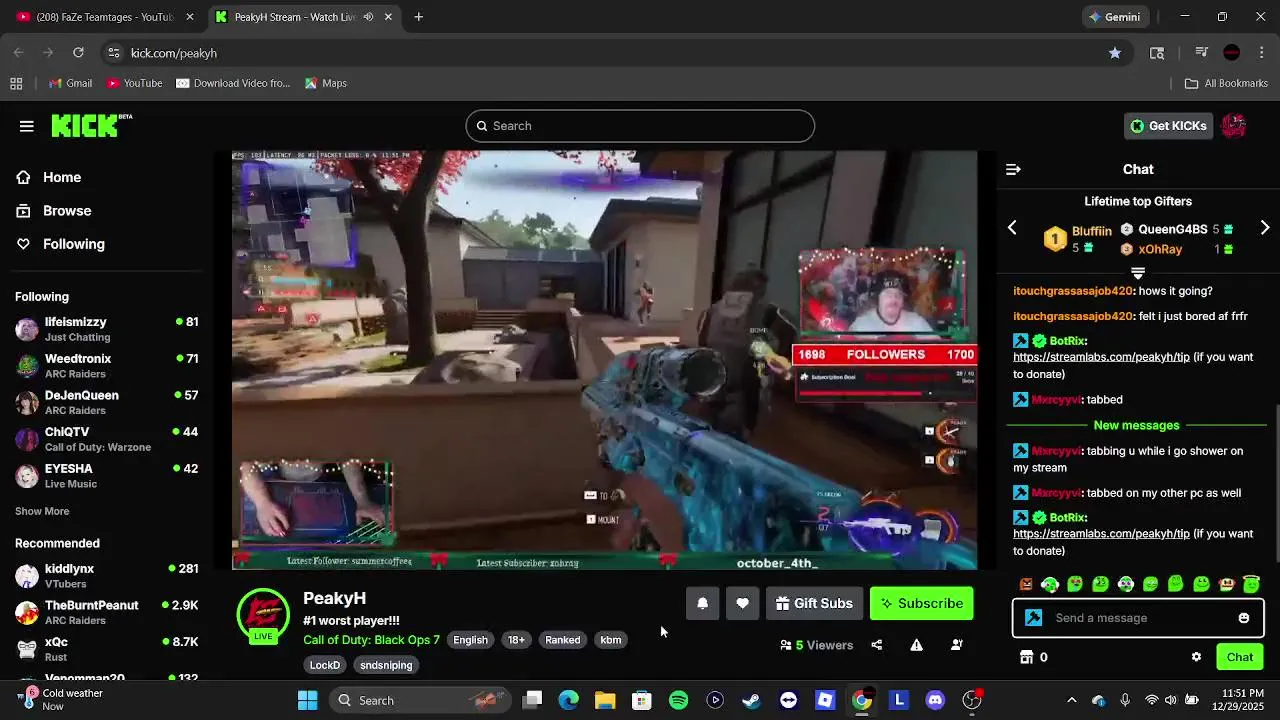Open the Kick hamburger sidebar menu
The height and width of the screenshot is (720, 1280).
coord(27,126)
